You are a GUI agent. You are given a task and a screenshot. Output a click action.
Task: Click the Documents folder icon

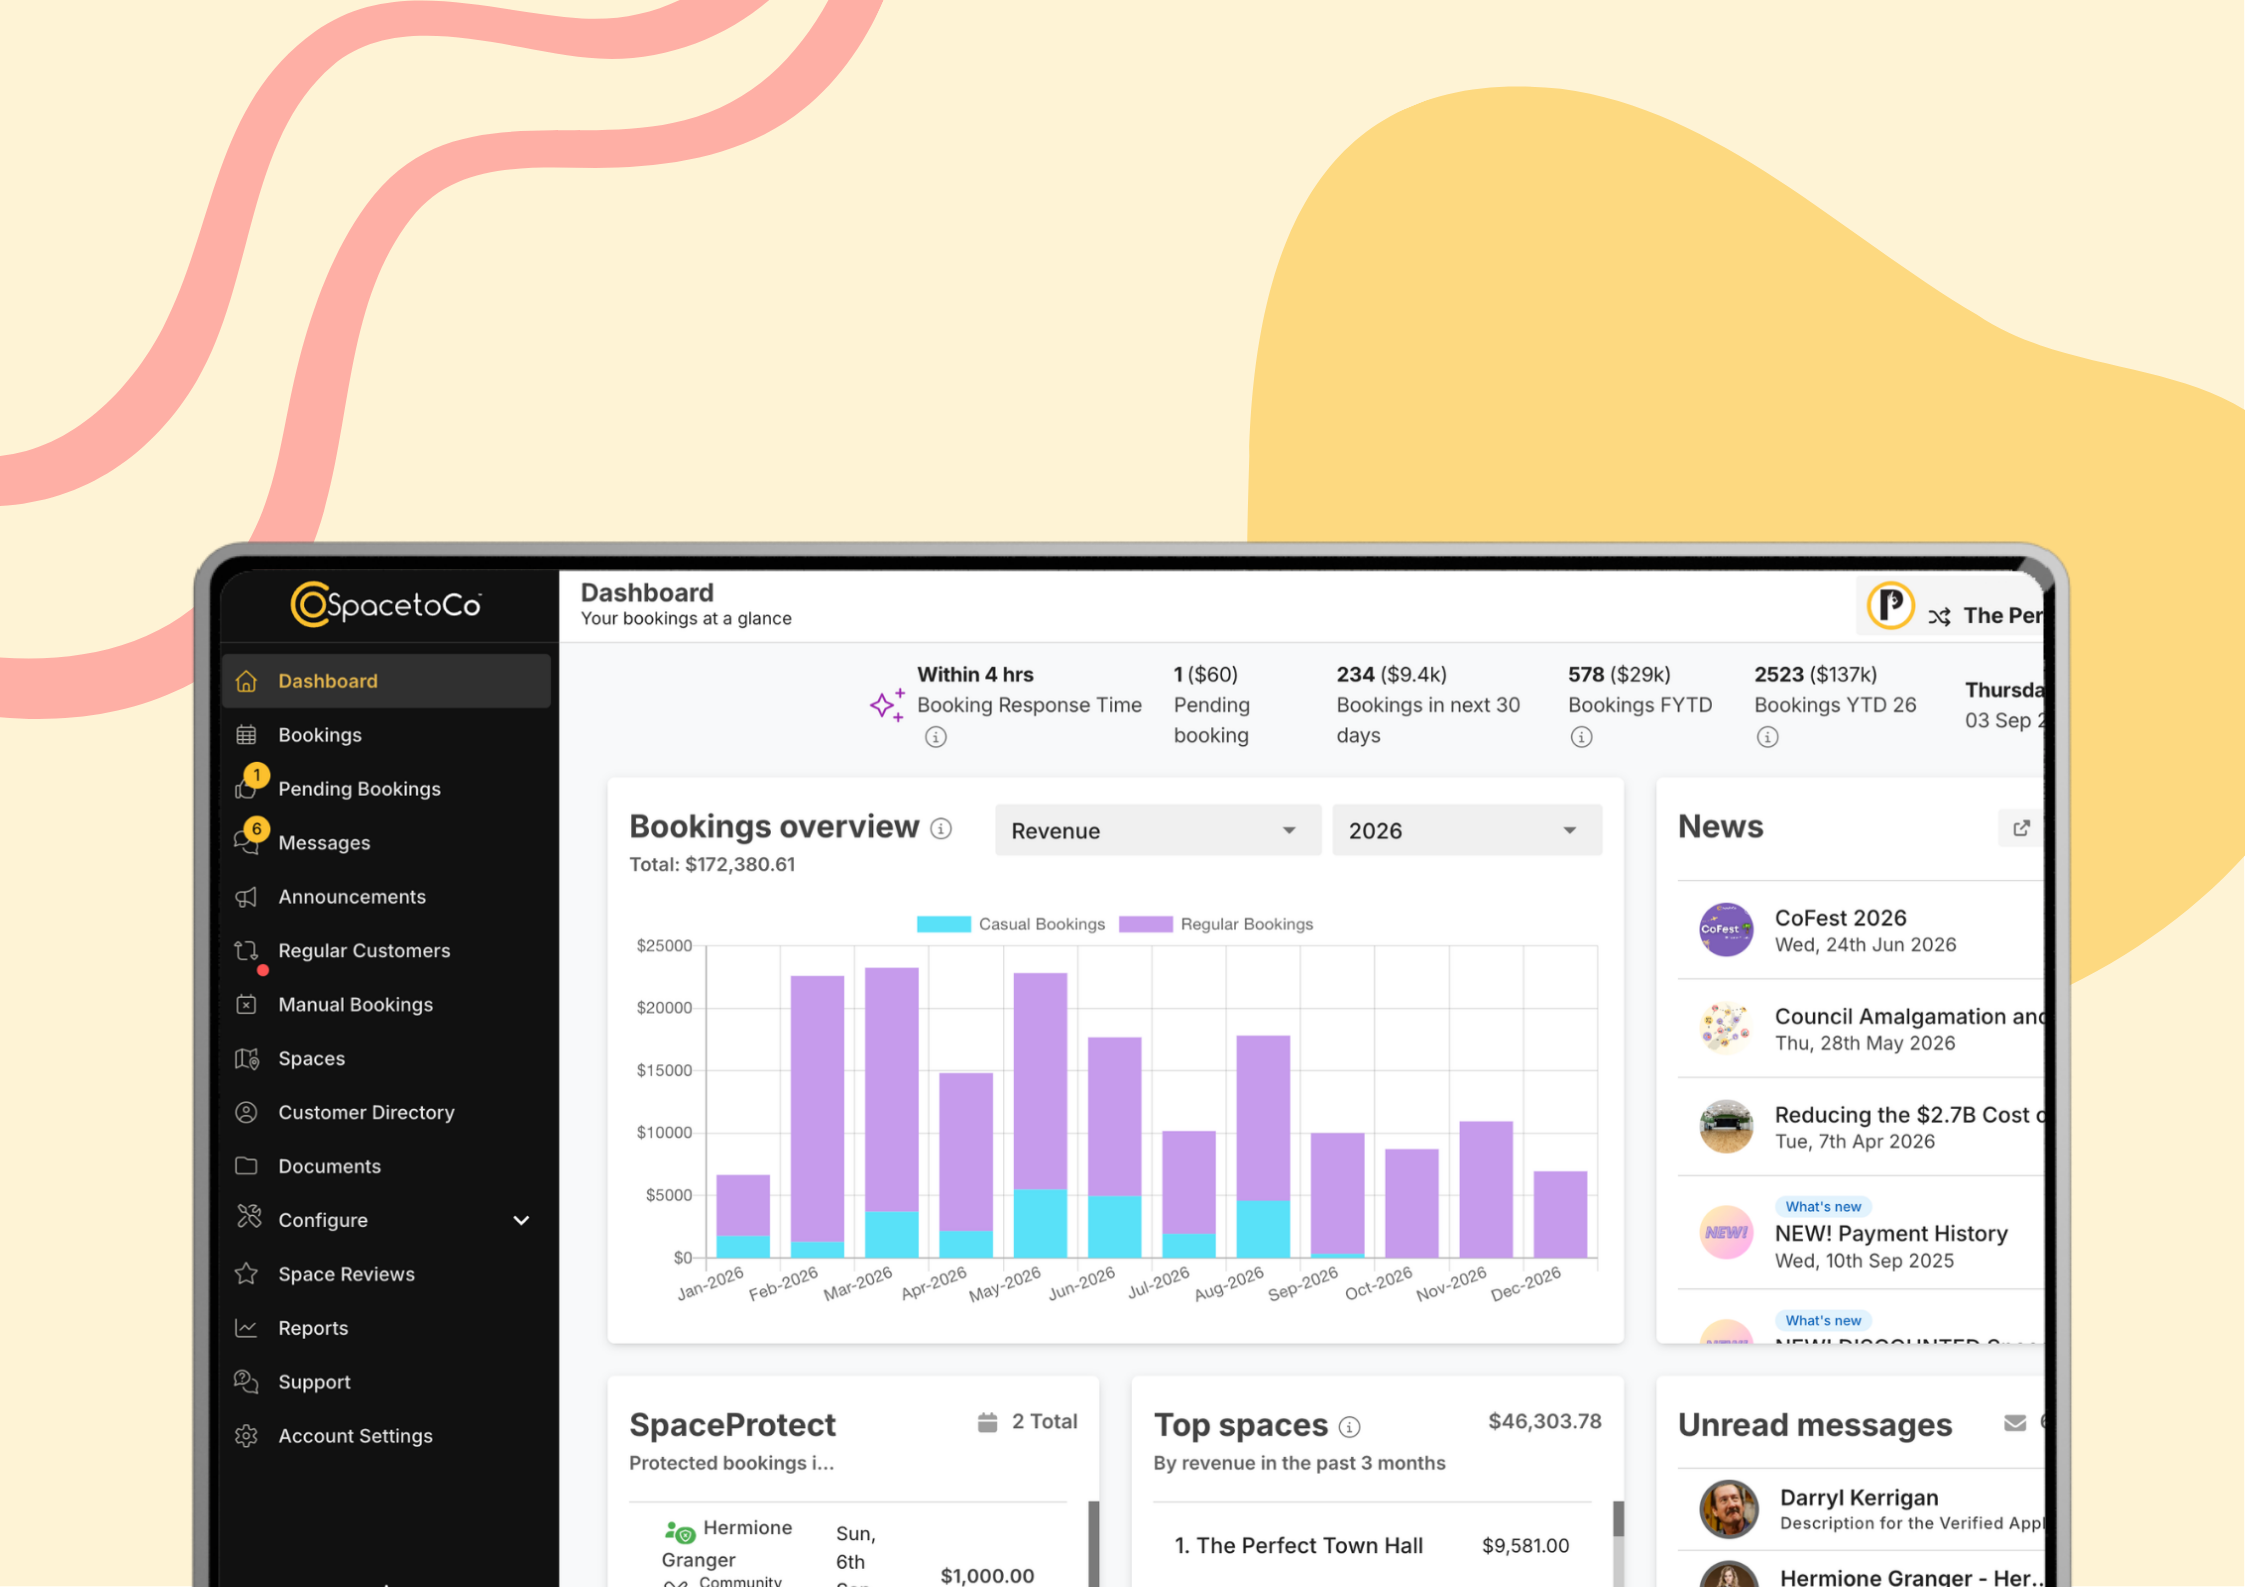pos(246,1166)
